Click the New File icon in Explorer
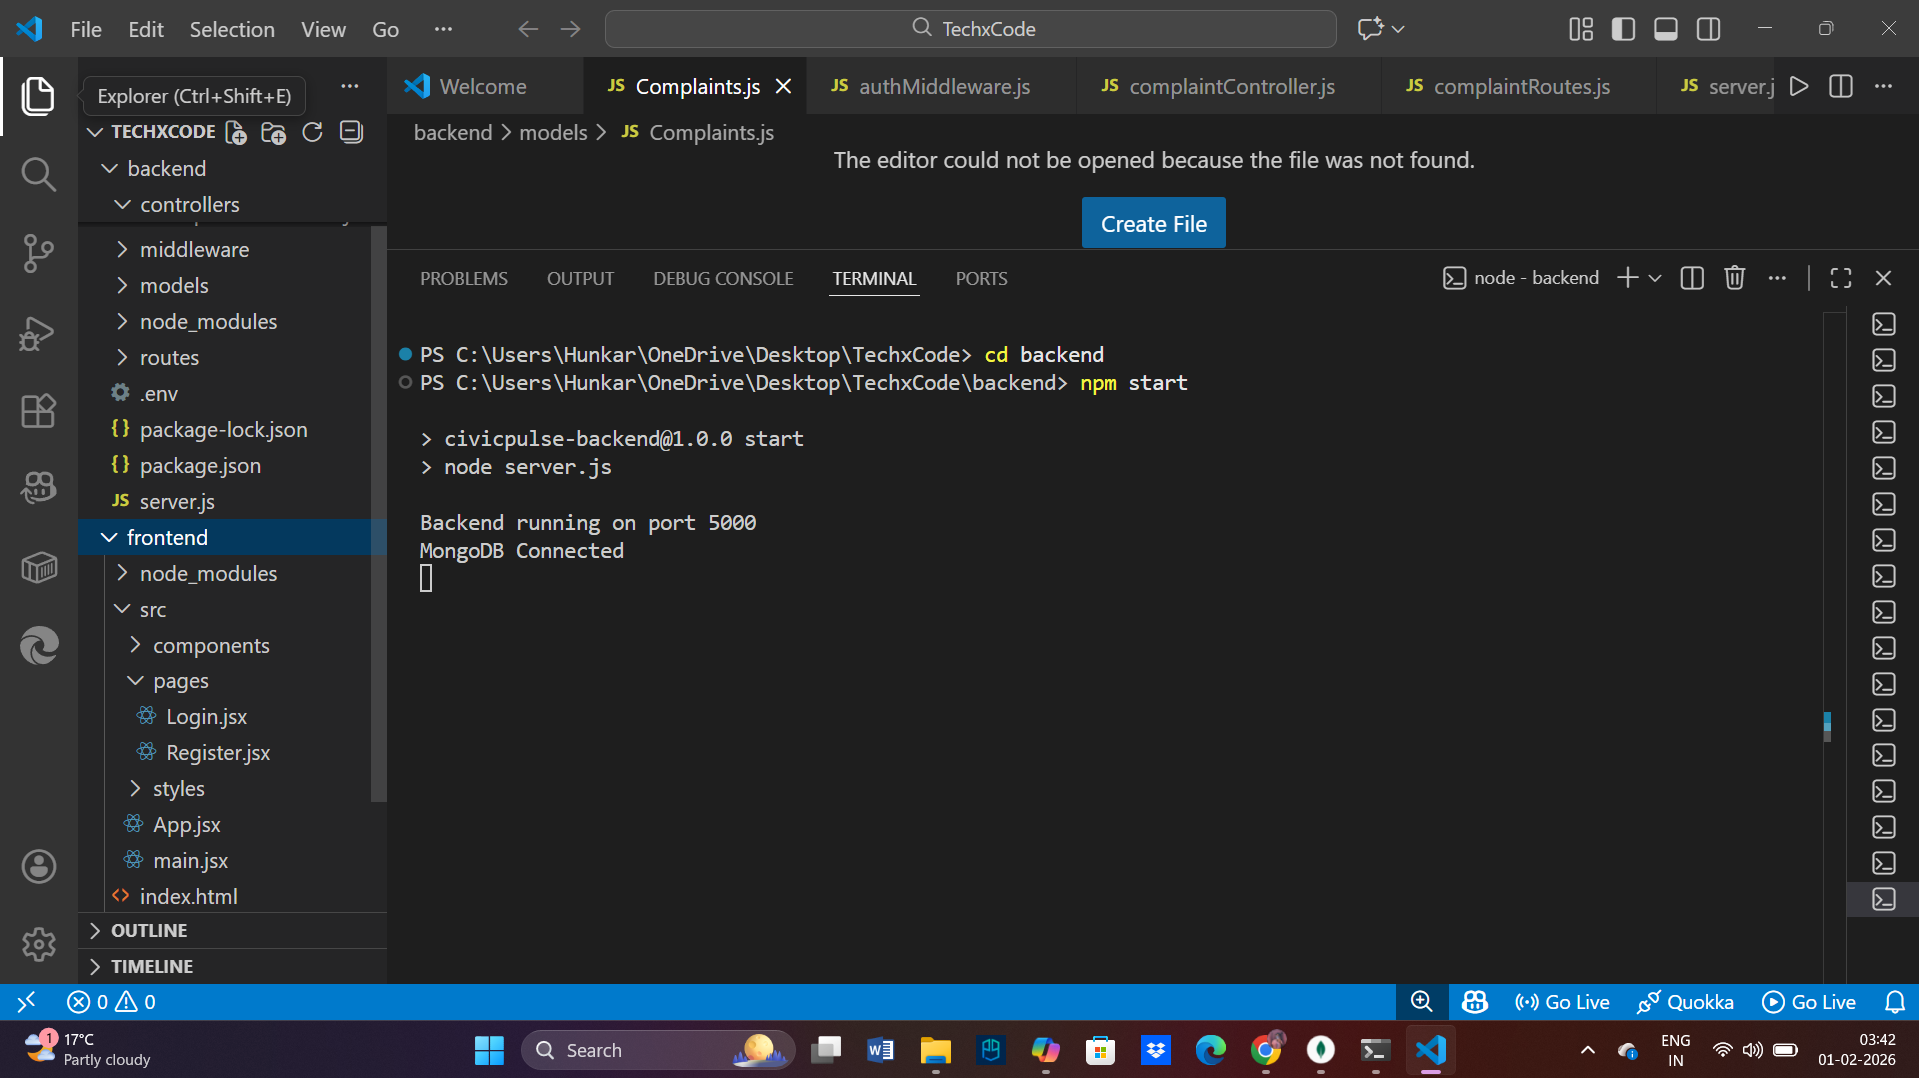This screenshot has width=1919, height=1078. (236, 132)
